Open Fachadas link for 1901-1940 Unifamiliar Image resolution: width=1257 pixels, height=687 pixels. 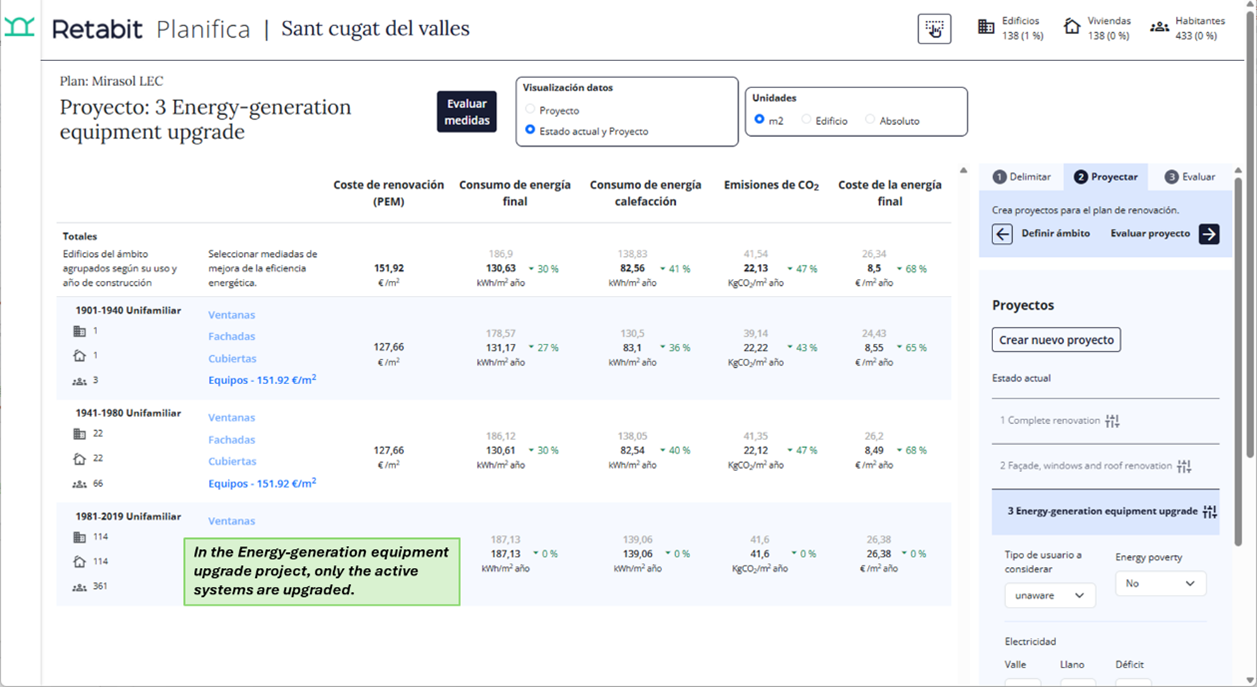(231, 337)
